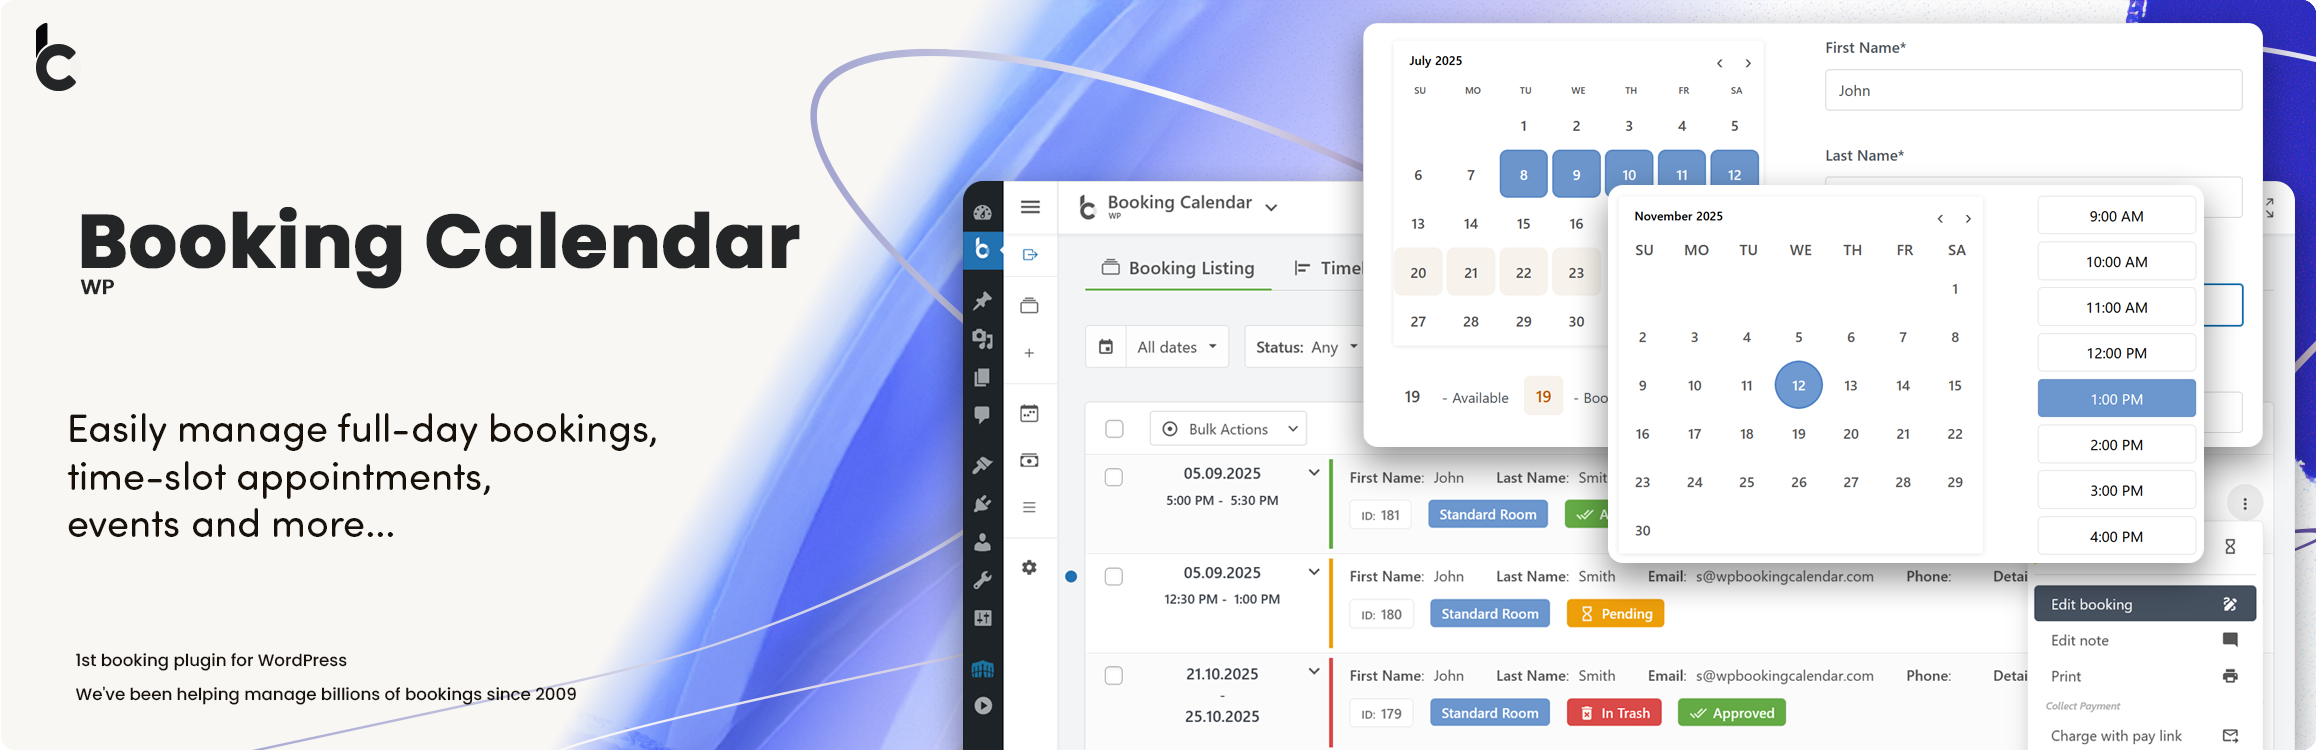Toggle the hamburger menu icon

pyautogui.click(x=1030, y=207)
